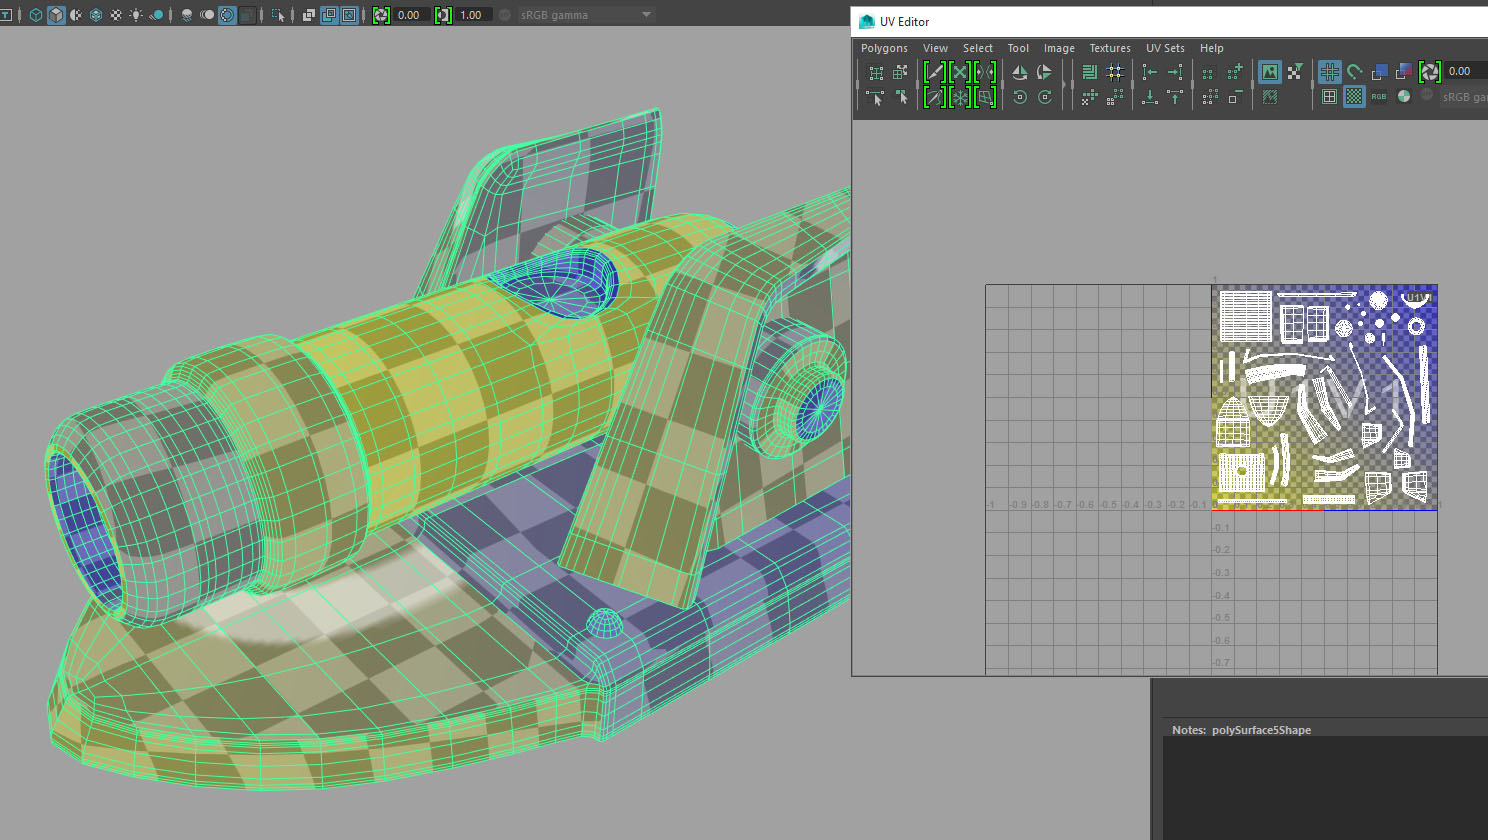Click the Align UVs leftward icon
Screen dimensions: 1488x840
[x=1148, y=72]
